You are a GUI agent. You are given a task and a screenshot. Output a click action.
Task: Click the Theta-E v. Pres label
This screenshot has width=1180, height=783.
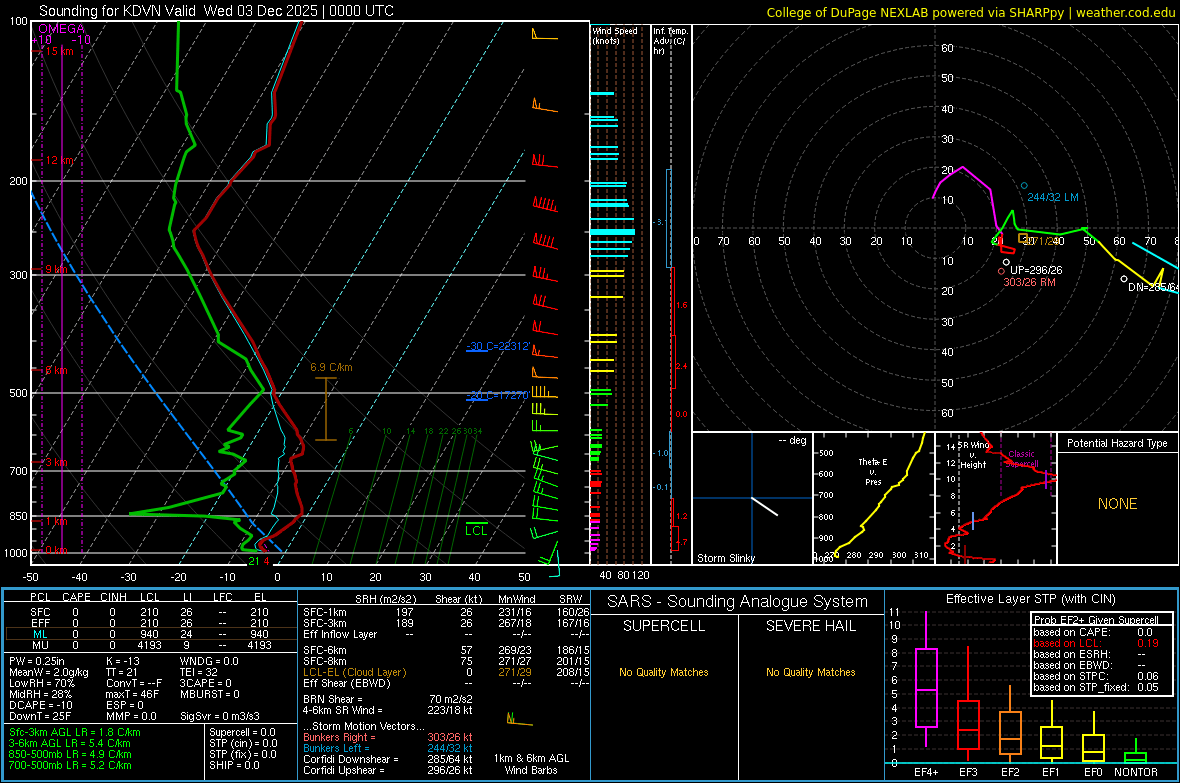tap(873, 471)
